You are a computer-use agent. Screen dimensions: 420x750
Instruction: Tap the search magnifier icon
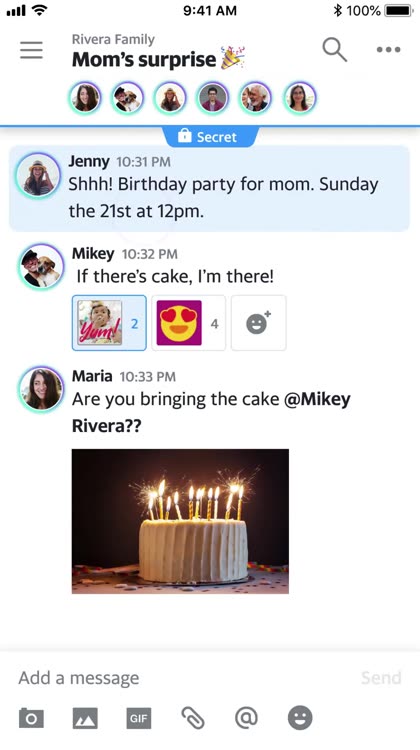pos(334,50)
